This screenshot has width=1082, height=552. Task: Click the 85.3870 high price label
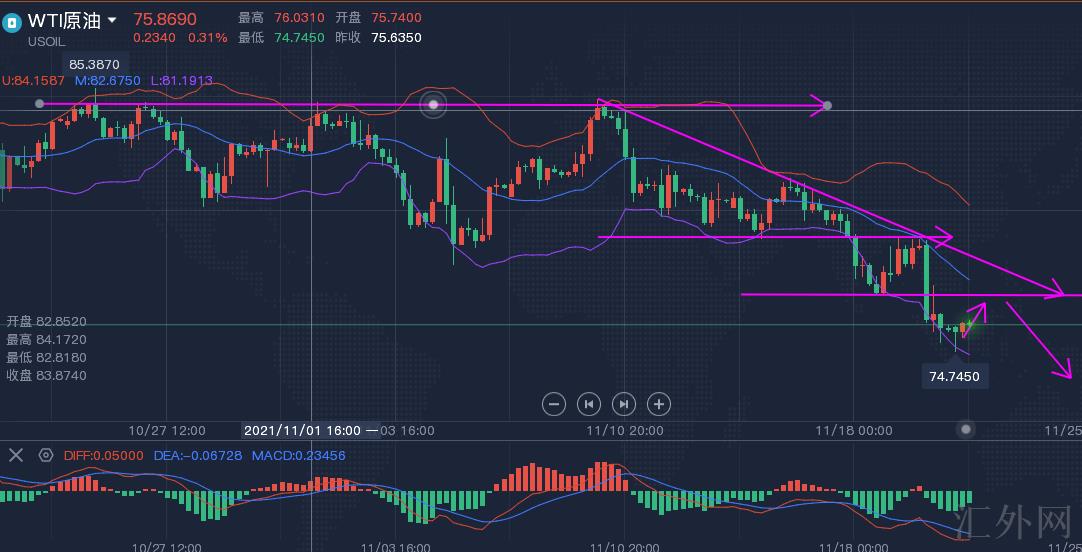(x=95, y=64)
